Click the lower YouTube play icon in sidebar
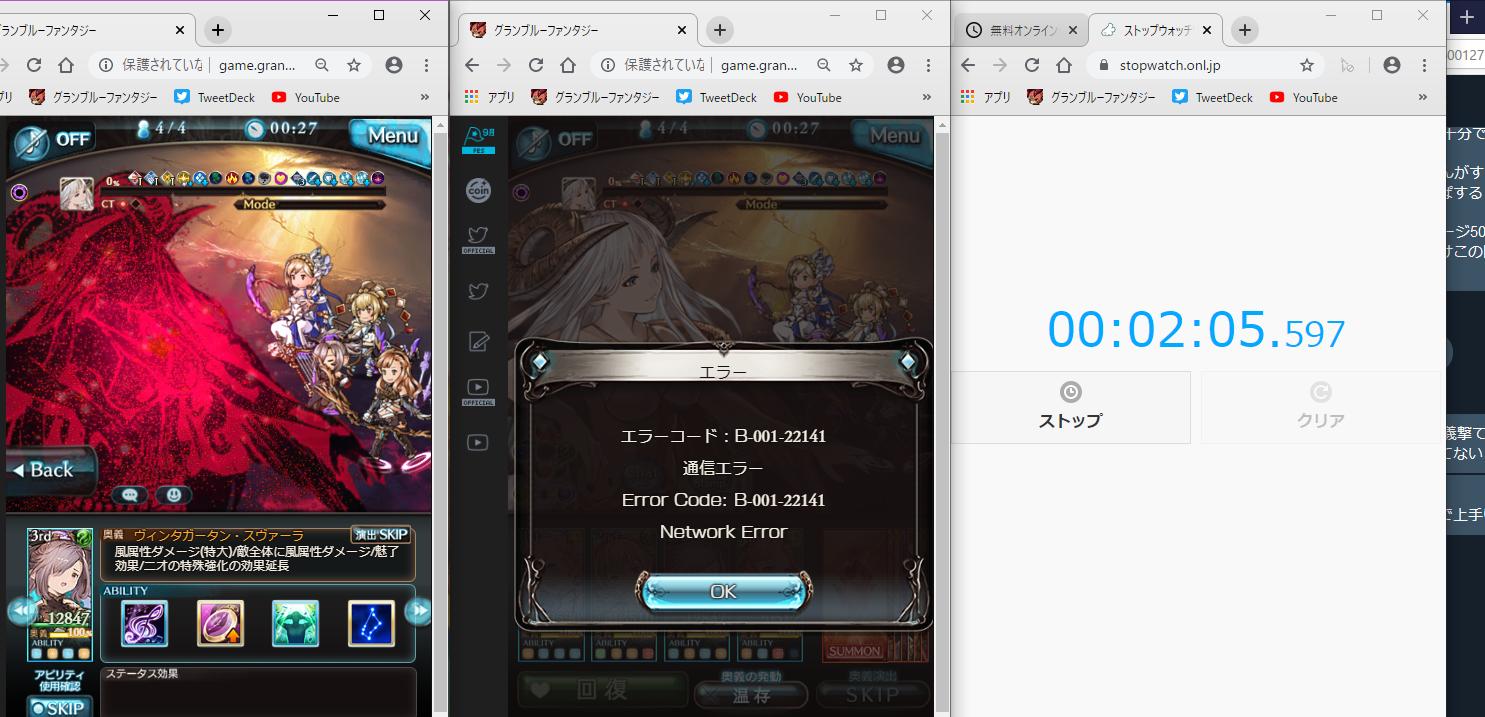This screenshot has height=717, width=1485. coord(478,442)
